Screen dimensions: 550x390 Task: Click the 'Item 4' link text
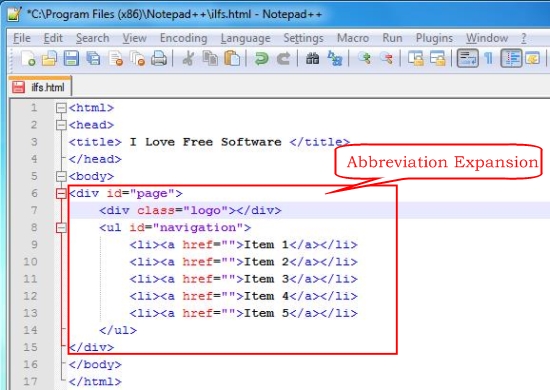point(266,296)
